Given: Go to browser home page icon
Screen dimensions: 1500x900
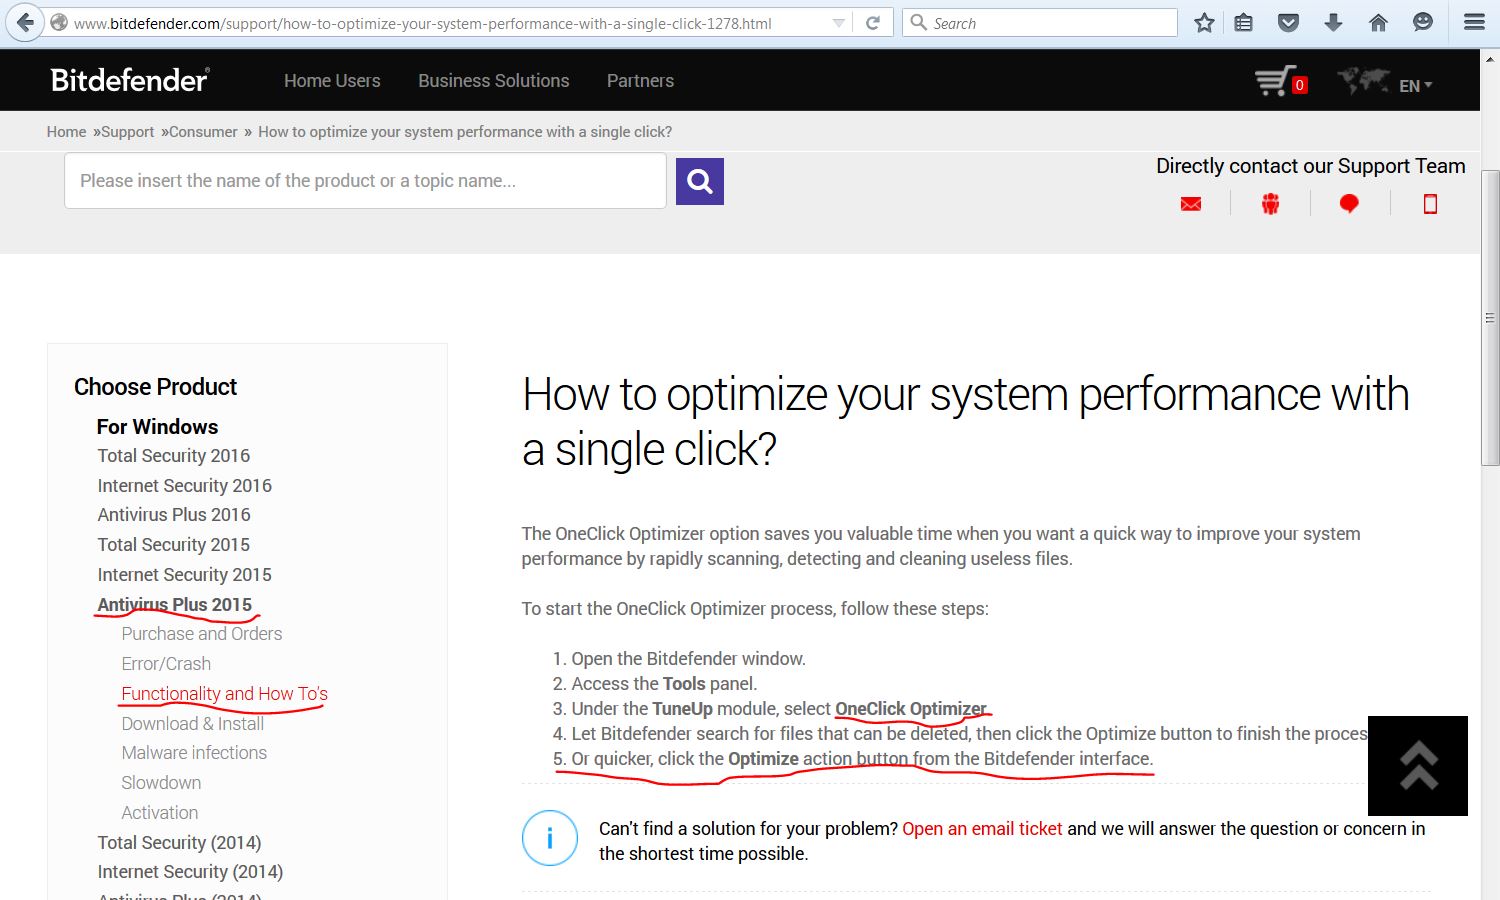Looking at the screenshot, I should point(1378,23).
